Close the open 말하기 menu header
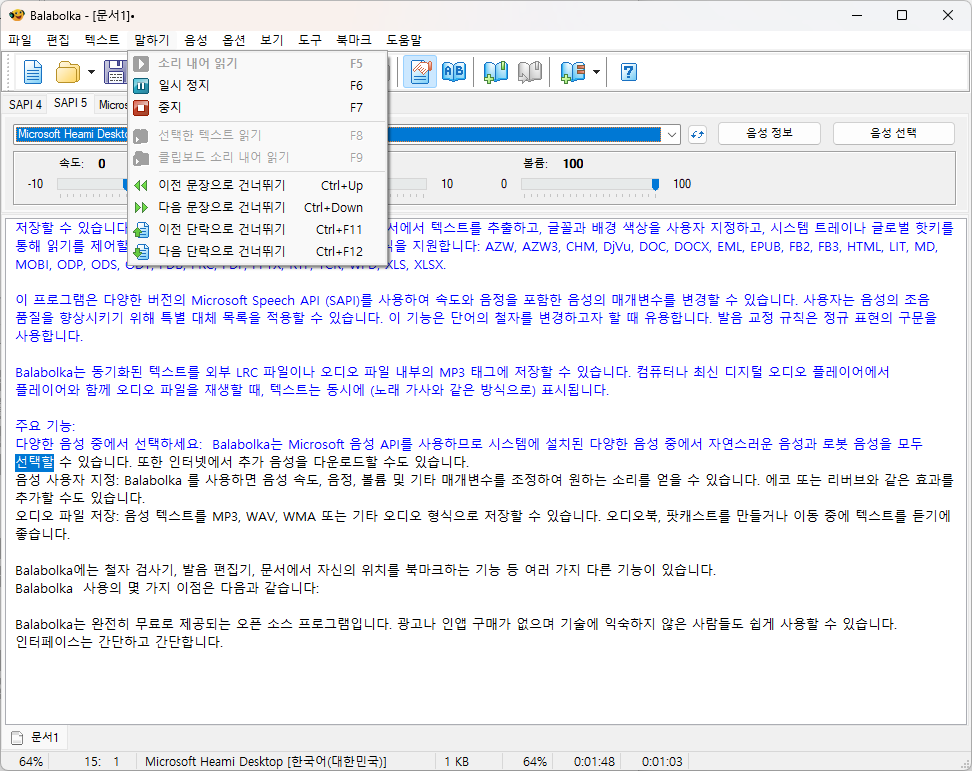This screenshot has width=972, height=771. click(x=151, y=40)
